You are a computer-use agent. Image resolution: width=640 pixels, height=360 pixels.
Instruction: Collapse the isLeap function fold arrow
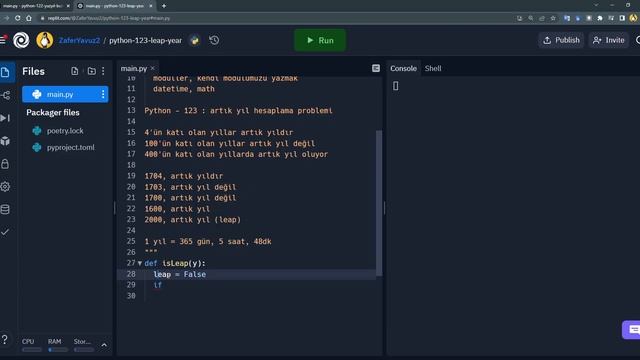pos(140,263)
